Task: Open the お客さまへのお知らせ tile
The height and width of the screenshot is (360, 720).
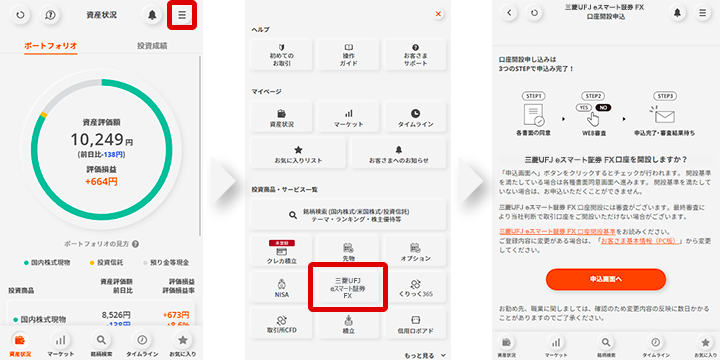Action: tap(399, 153)
